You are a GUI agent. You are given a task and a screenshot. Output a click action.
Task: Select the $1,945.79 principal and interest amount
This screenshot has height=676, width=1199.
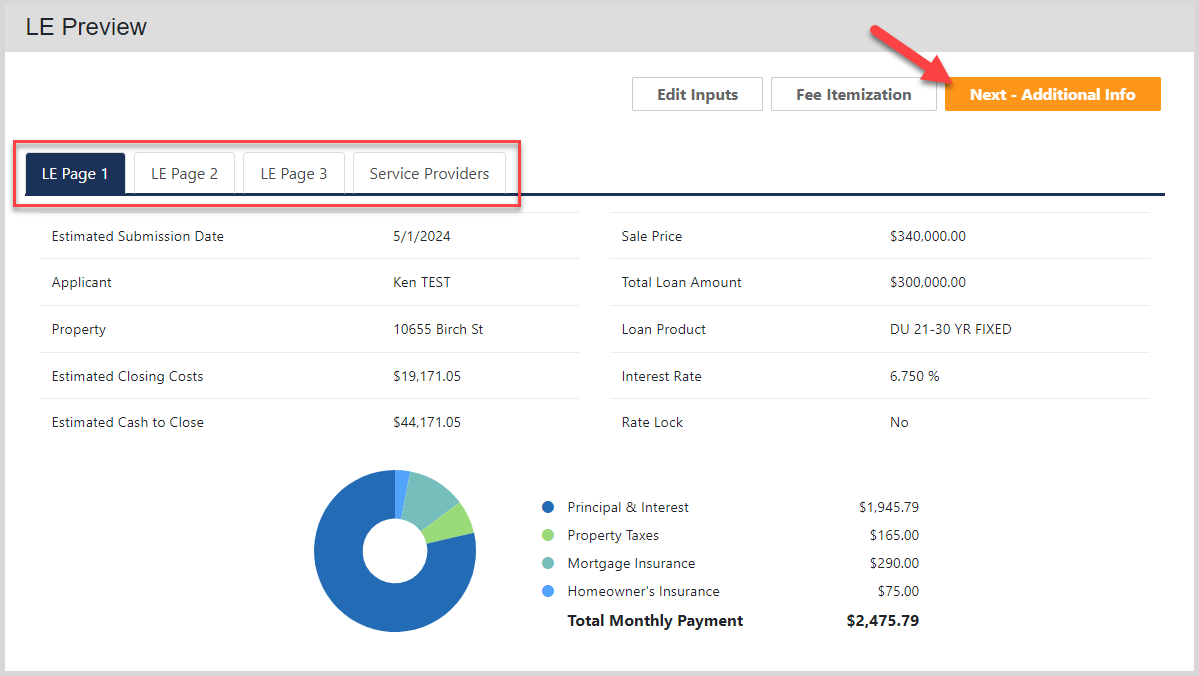[889, 507]
